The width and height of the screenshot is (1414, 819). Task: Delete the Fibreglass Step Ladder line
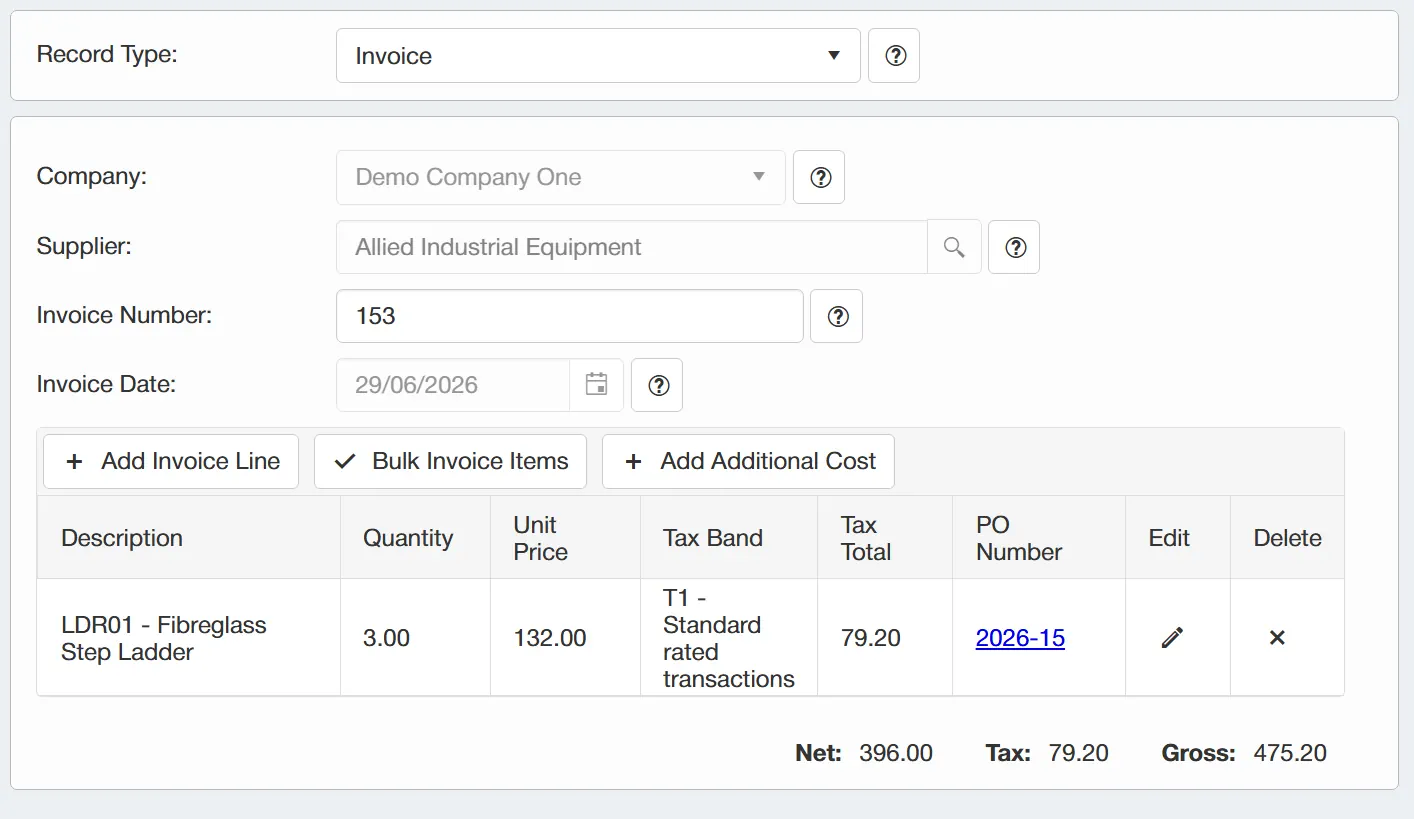pyautogui.click(x=1277, y=637)
